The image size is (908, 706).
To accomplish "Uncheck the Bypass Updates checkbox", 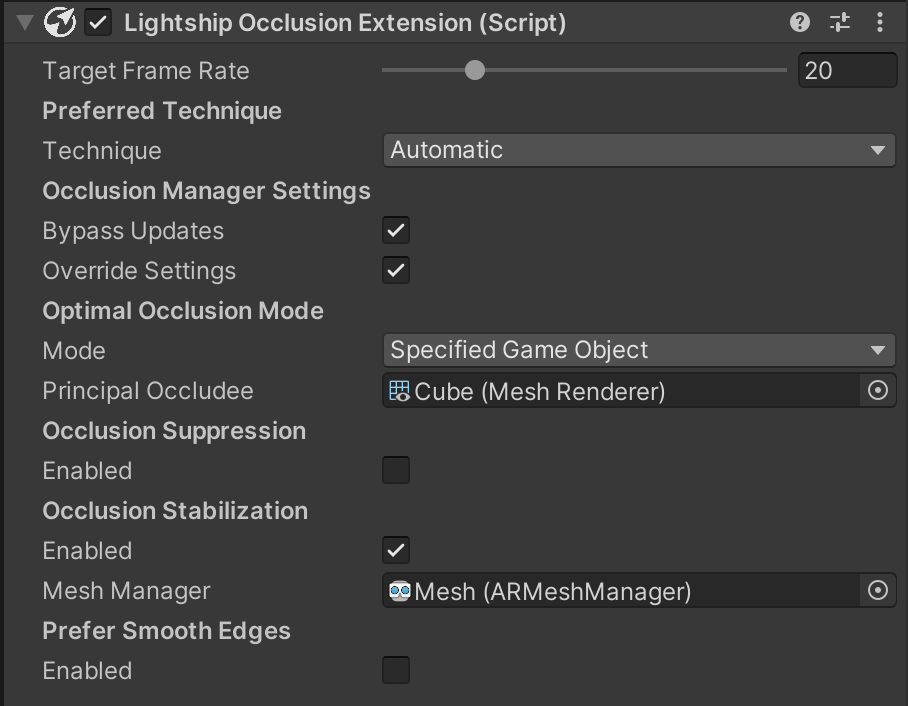I will [395, 230].
